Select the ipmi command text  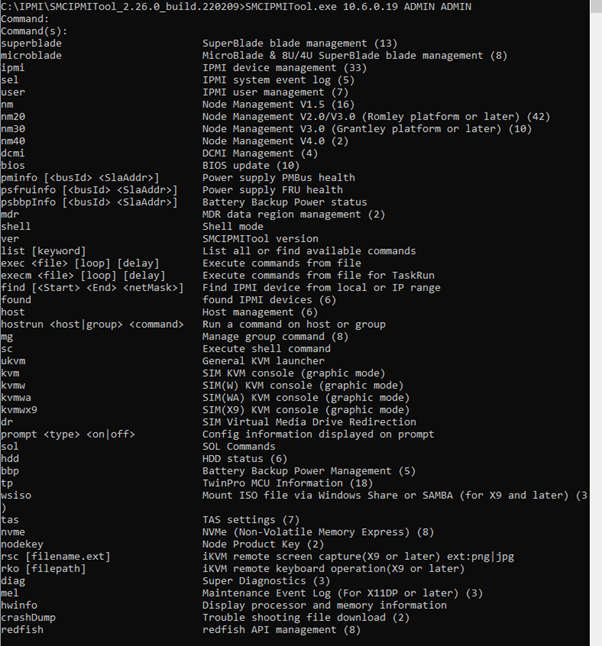[x=13, y=67]
